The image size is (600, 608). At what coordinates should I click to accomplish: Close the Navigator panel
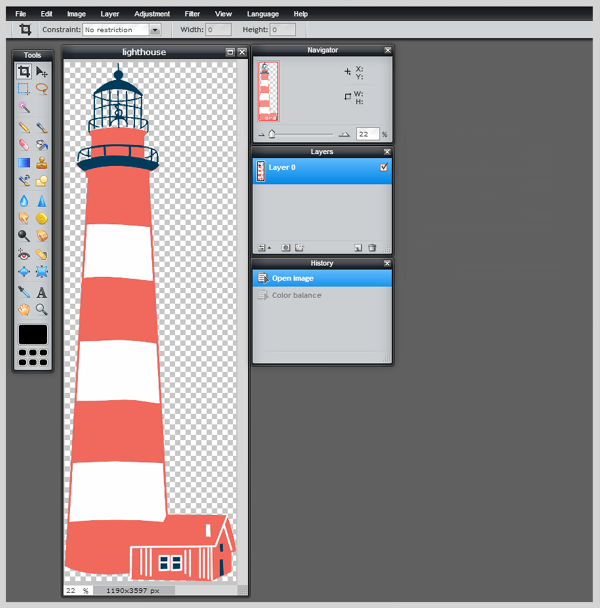[x=387, y=50]
